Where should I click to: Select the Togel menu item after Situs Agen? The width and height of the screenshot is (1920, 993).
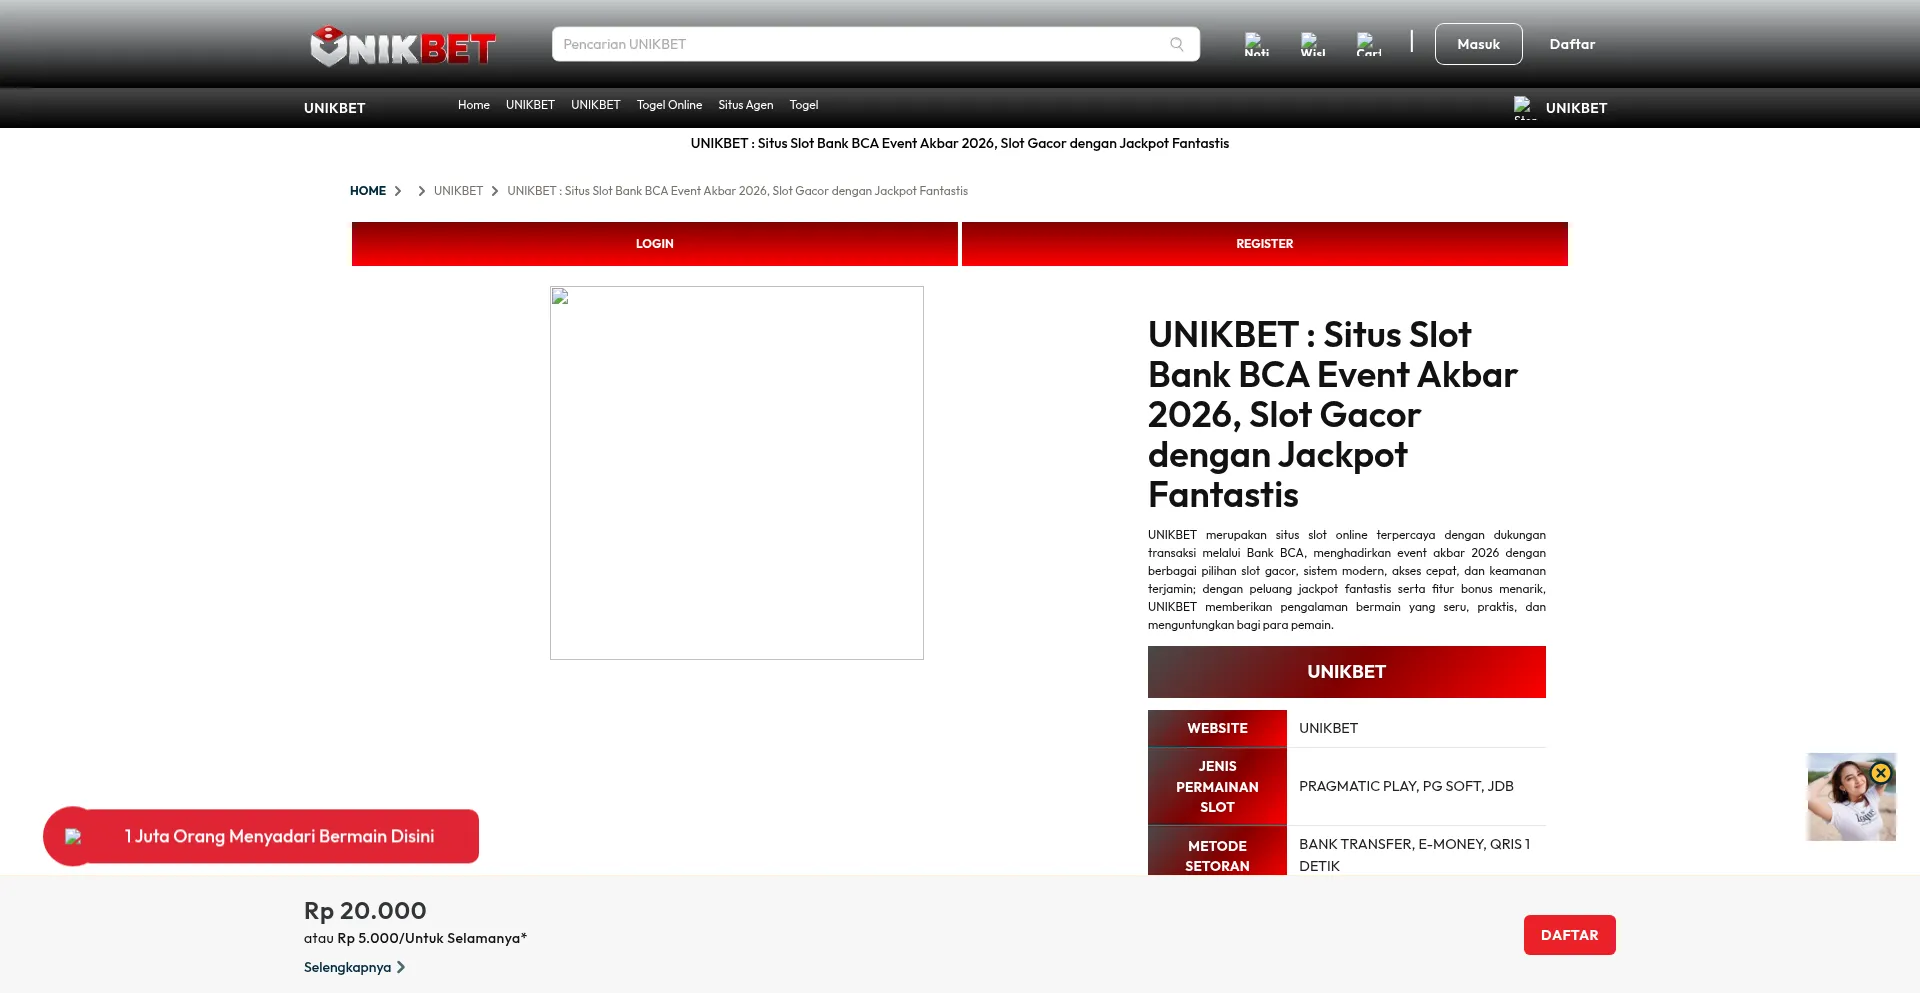(804, 105)
